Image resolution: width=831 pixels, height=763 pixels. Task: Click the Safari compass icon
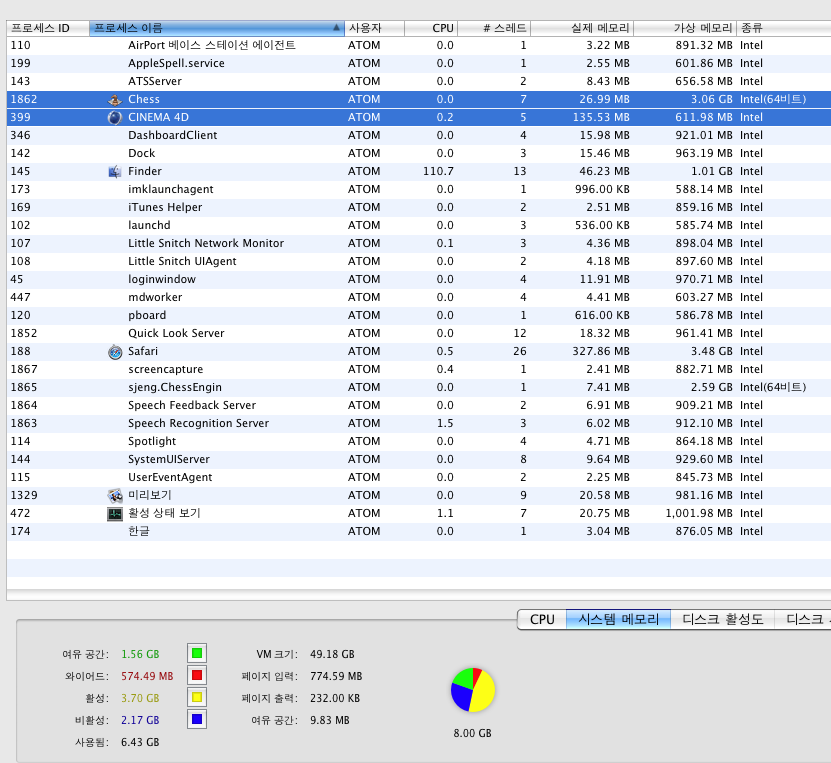click(x=114, y=351)
